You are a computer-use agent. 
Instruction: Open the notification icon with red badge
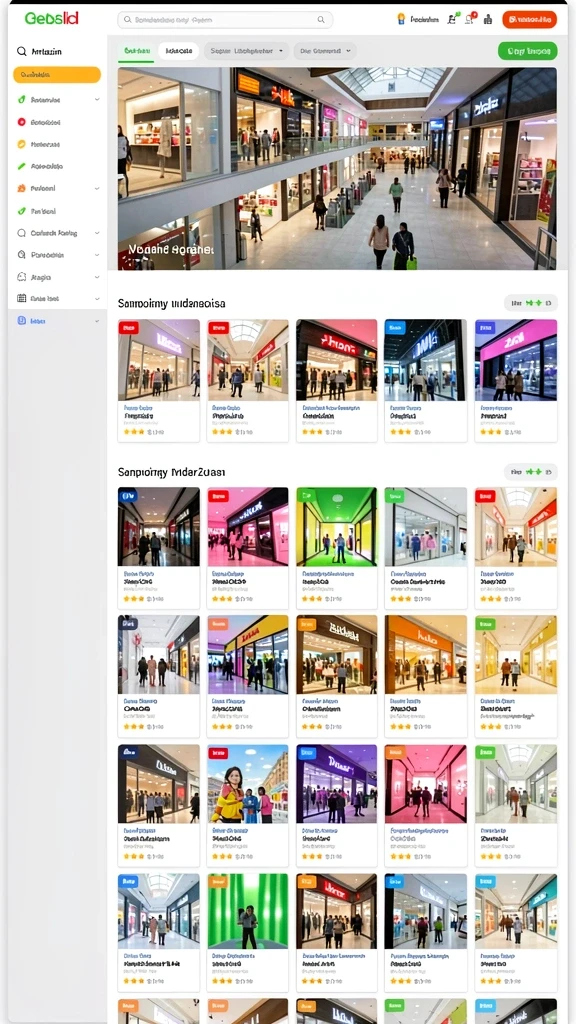pyautogui.click(x=470, y=19)
